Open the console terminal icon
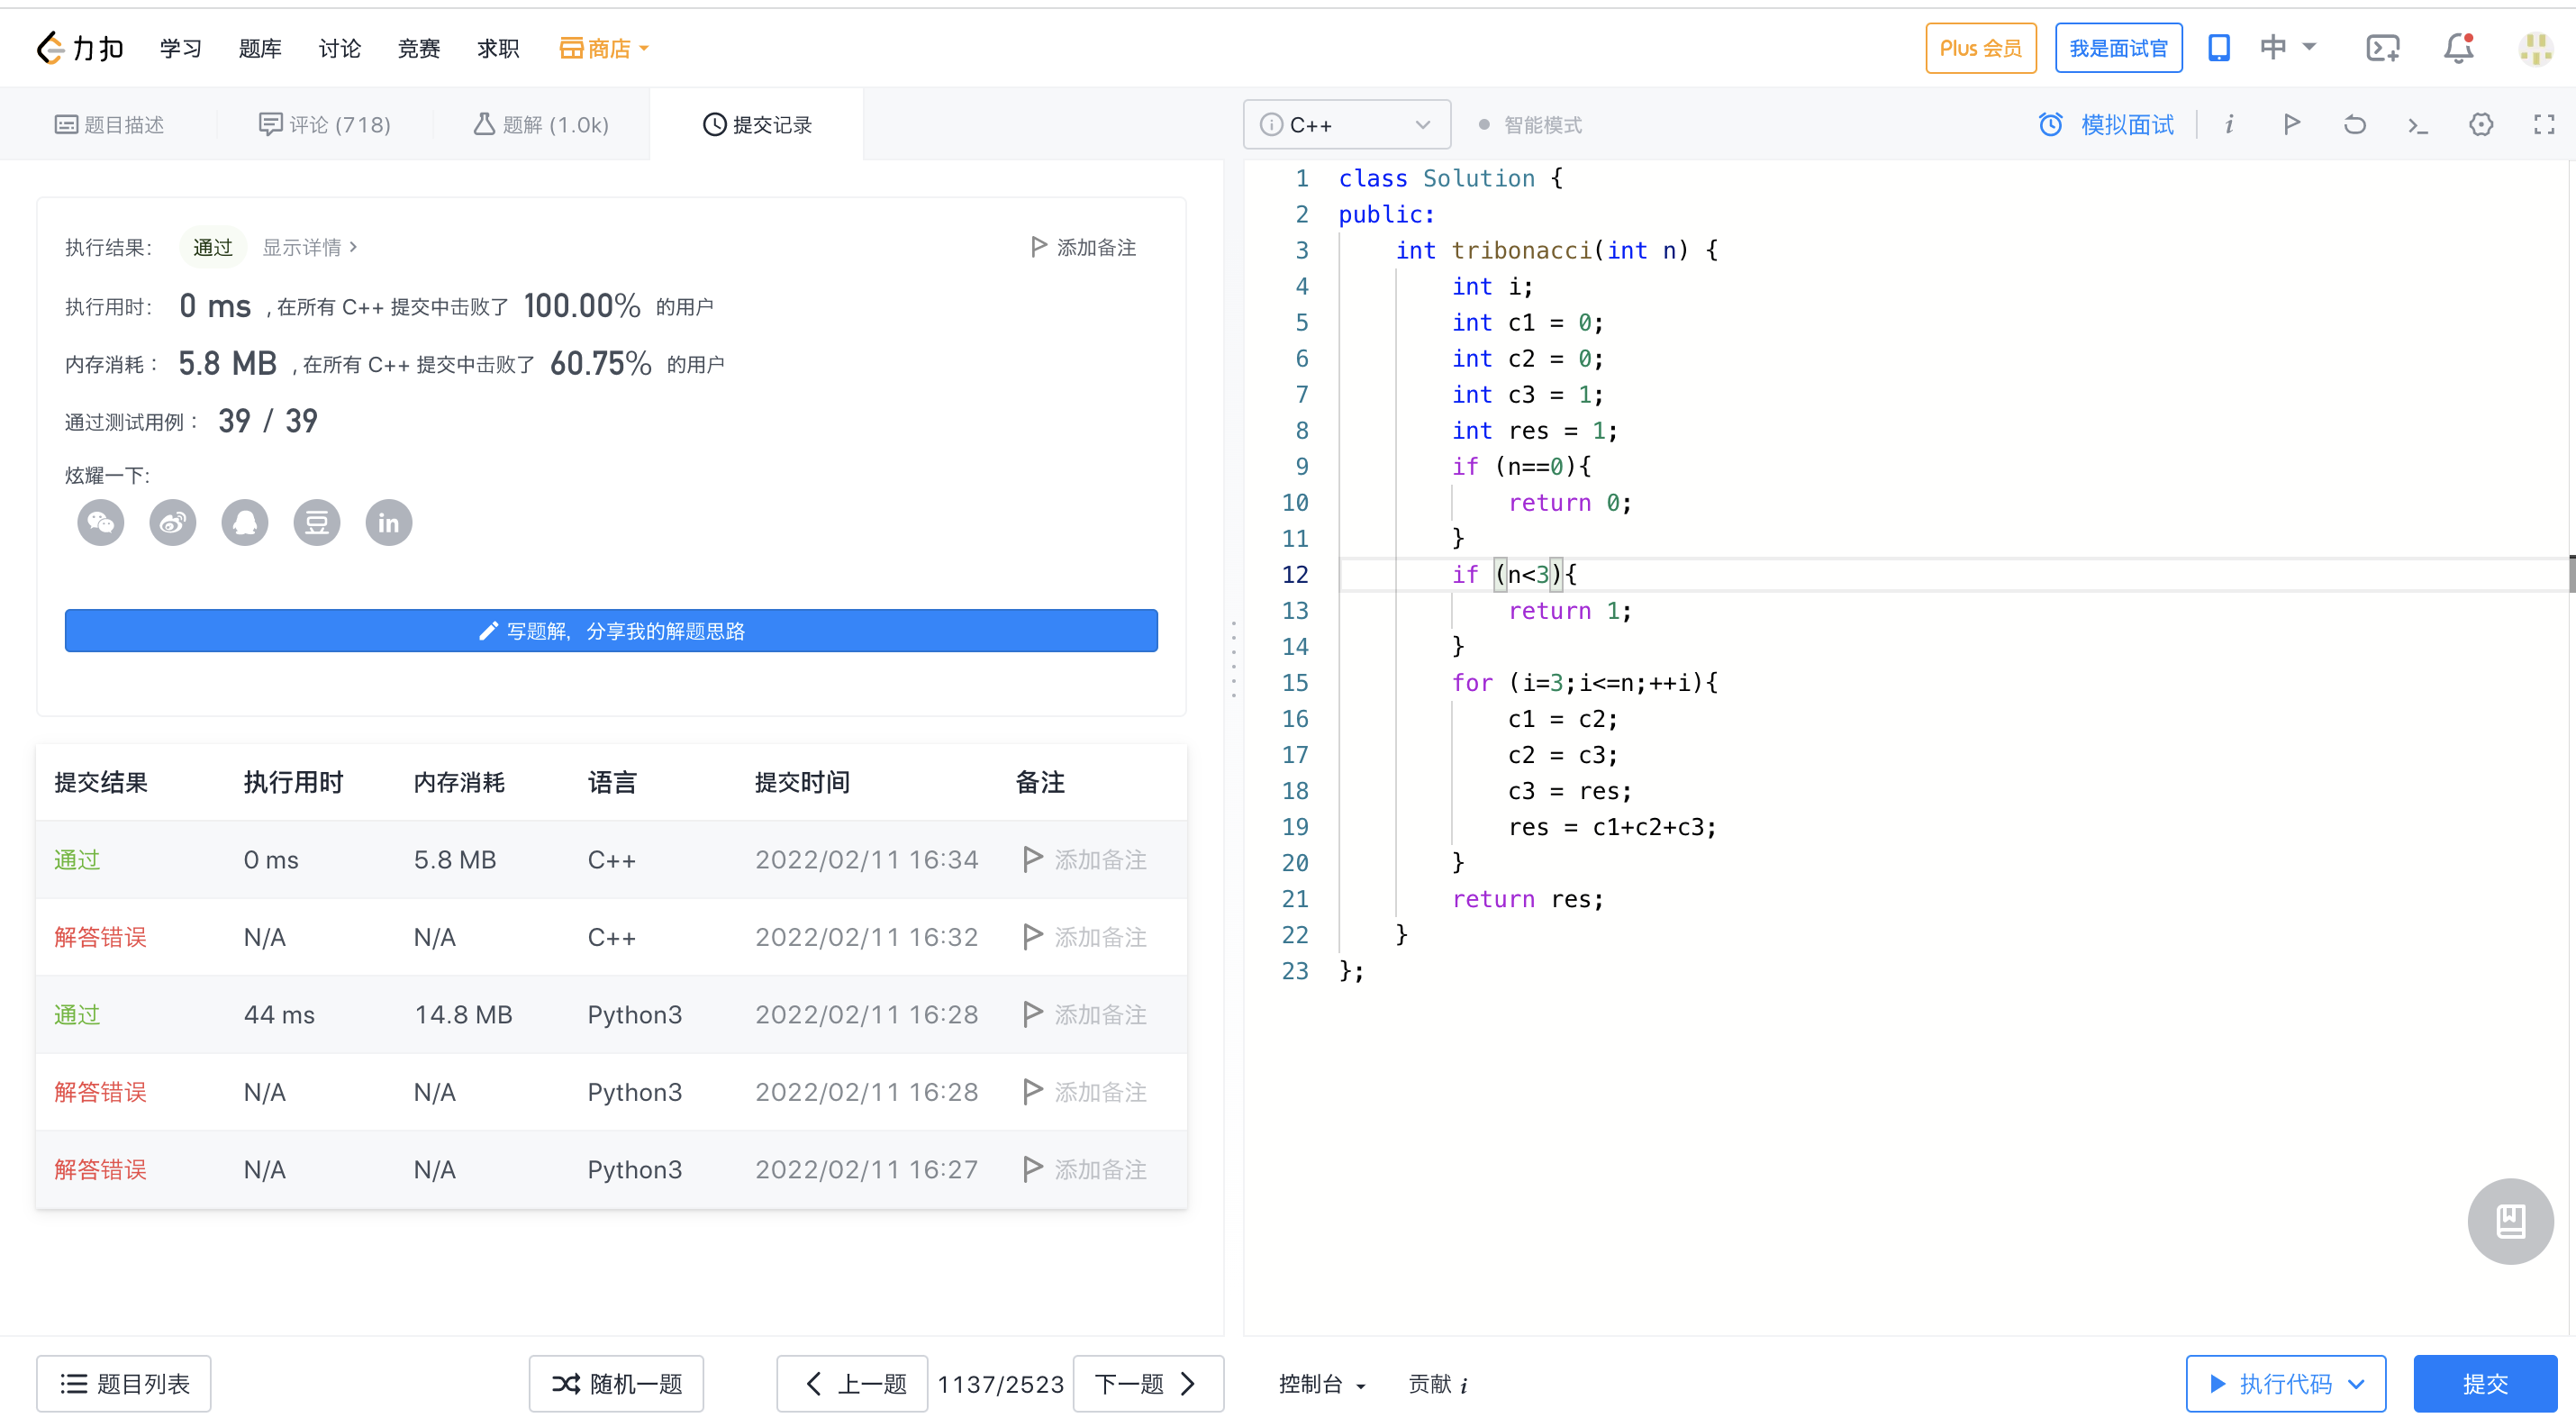Screen dimensions: 2576x1427 [x=2418, y=124]
